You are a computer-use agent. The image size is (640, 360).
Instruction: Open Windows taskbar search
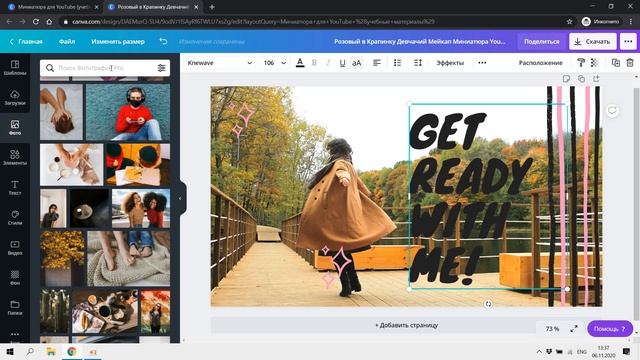click(30, 351)
